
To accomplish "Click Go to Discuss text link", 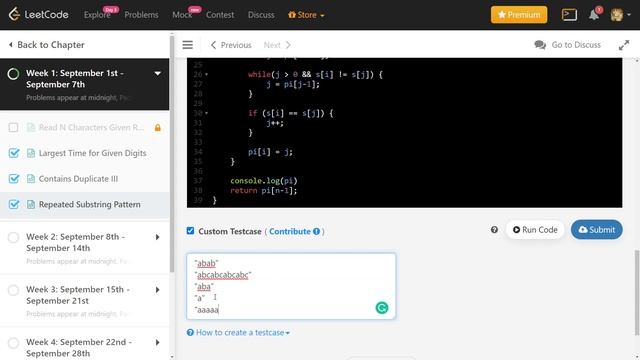I will (576, 45).
